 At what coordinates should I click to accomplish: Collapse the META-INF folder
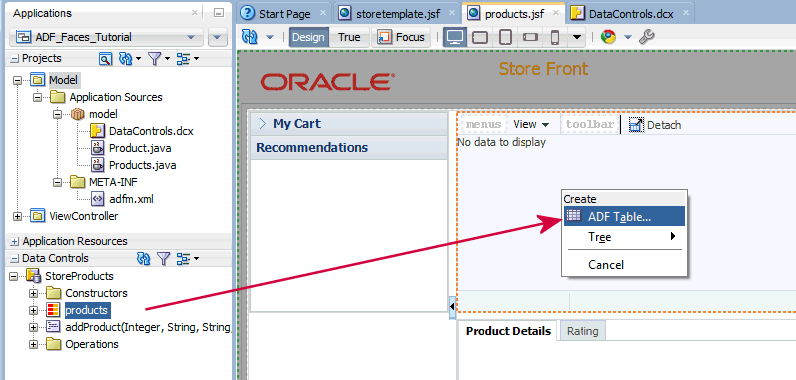(57, 182)
